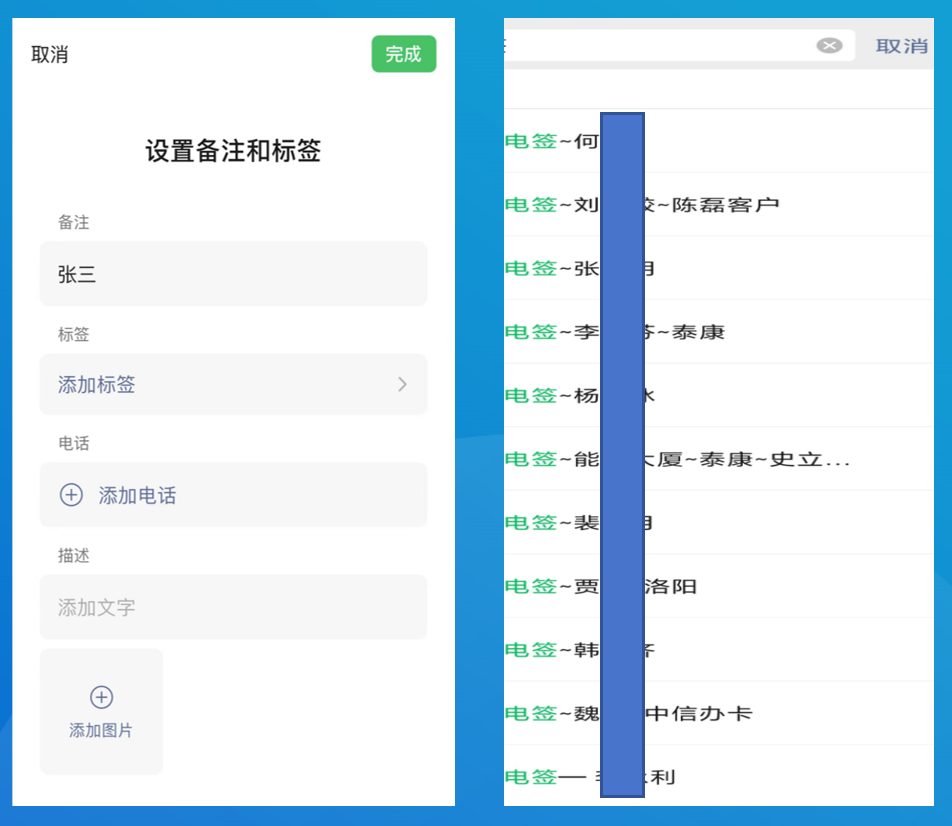Image resolution: width=952 pixels, height=826 pixels.
Task: Tap the plus icon beside 添加电话
Action: pos(71,494)
